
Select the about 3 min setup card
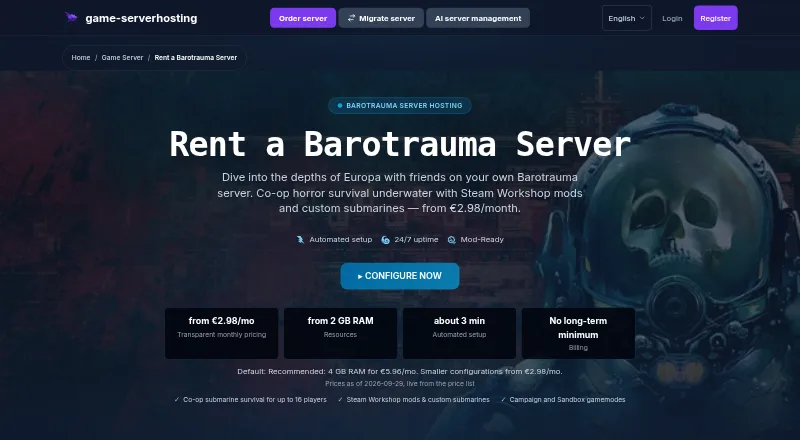pyautogui.click(x=459, y=333)
